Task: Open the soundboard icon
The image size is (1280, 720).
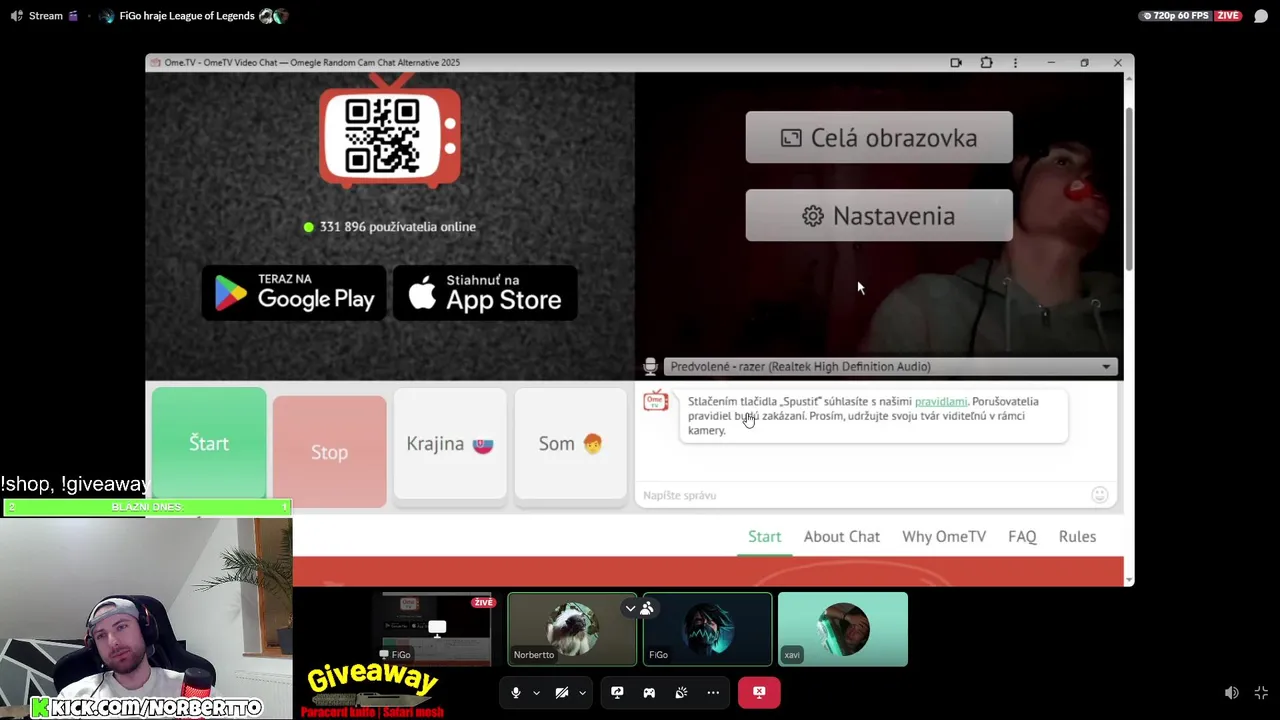Action: [681, 693]
